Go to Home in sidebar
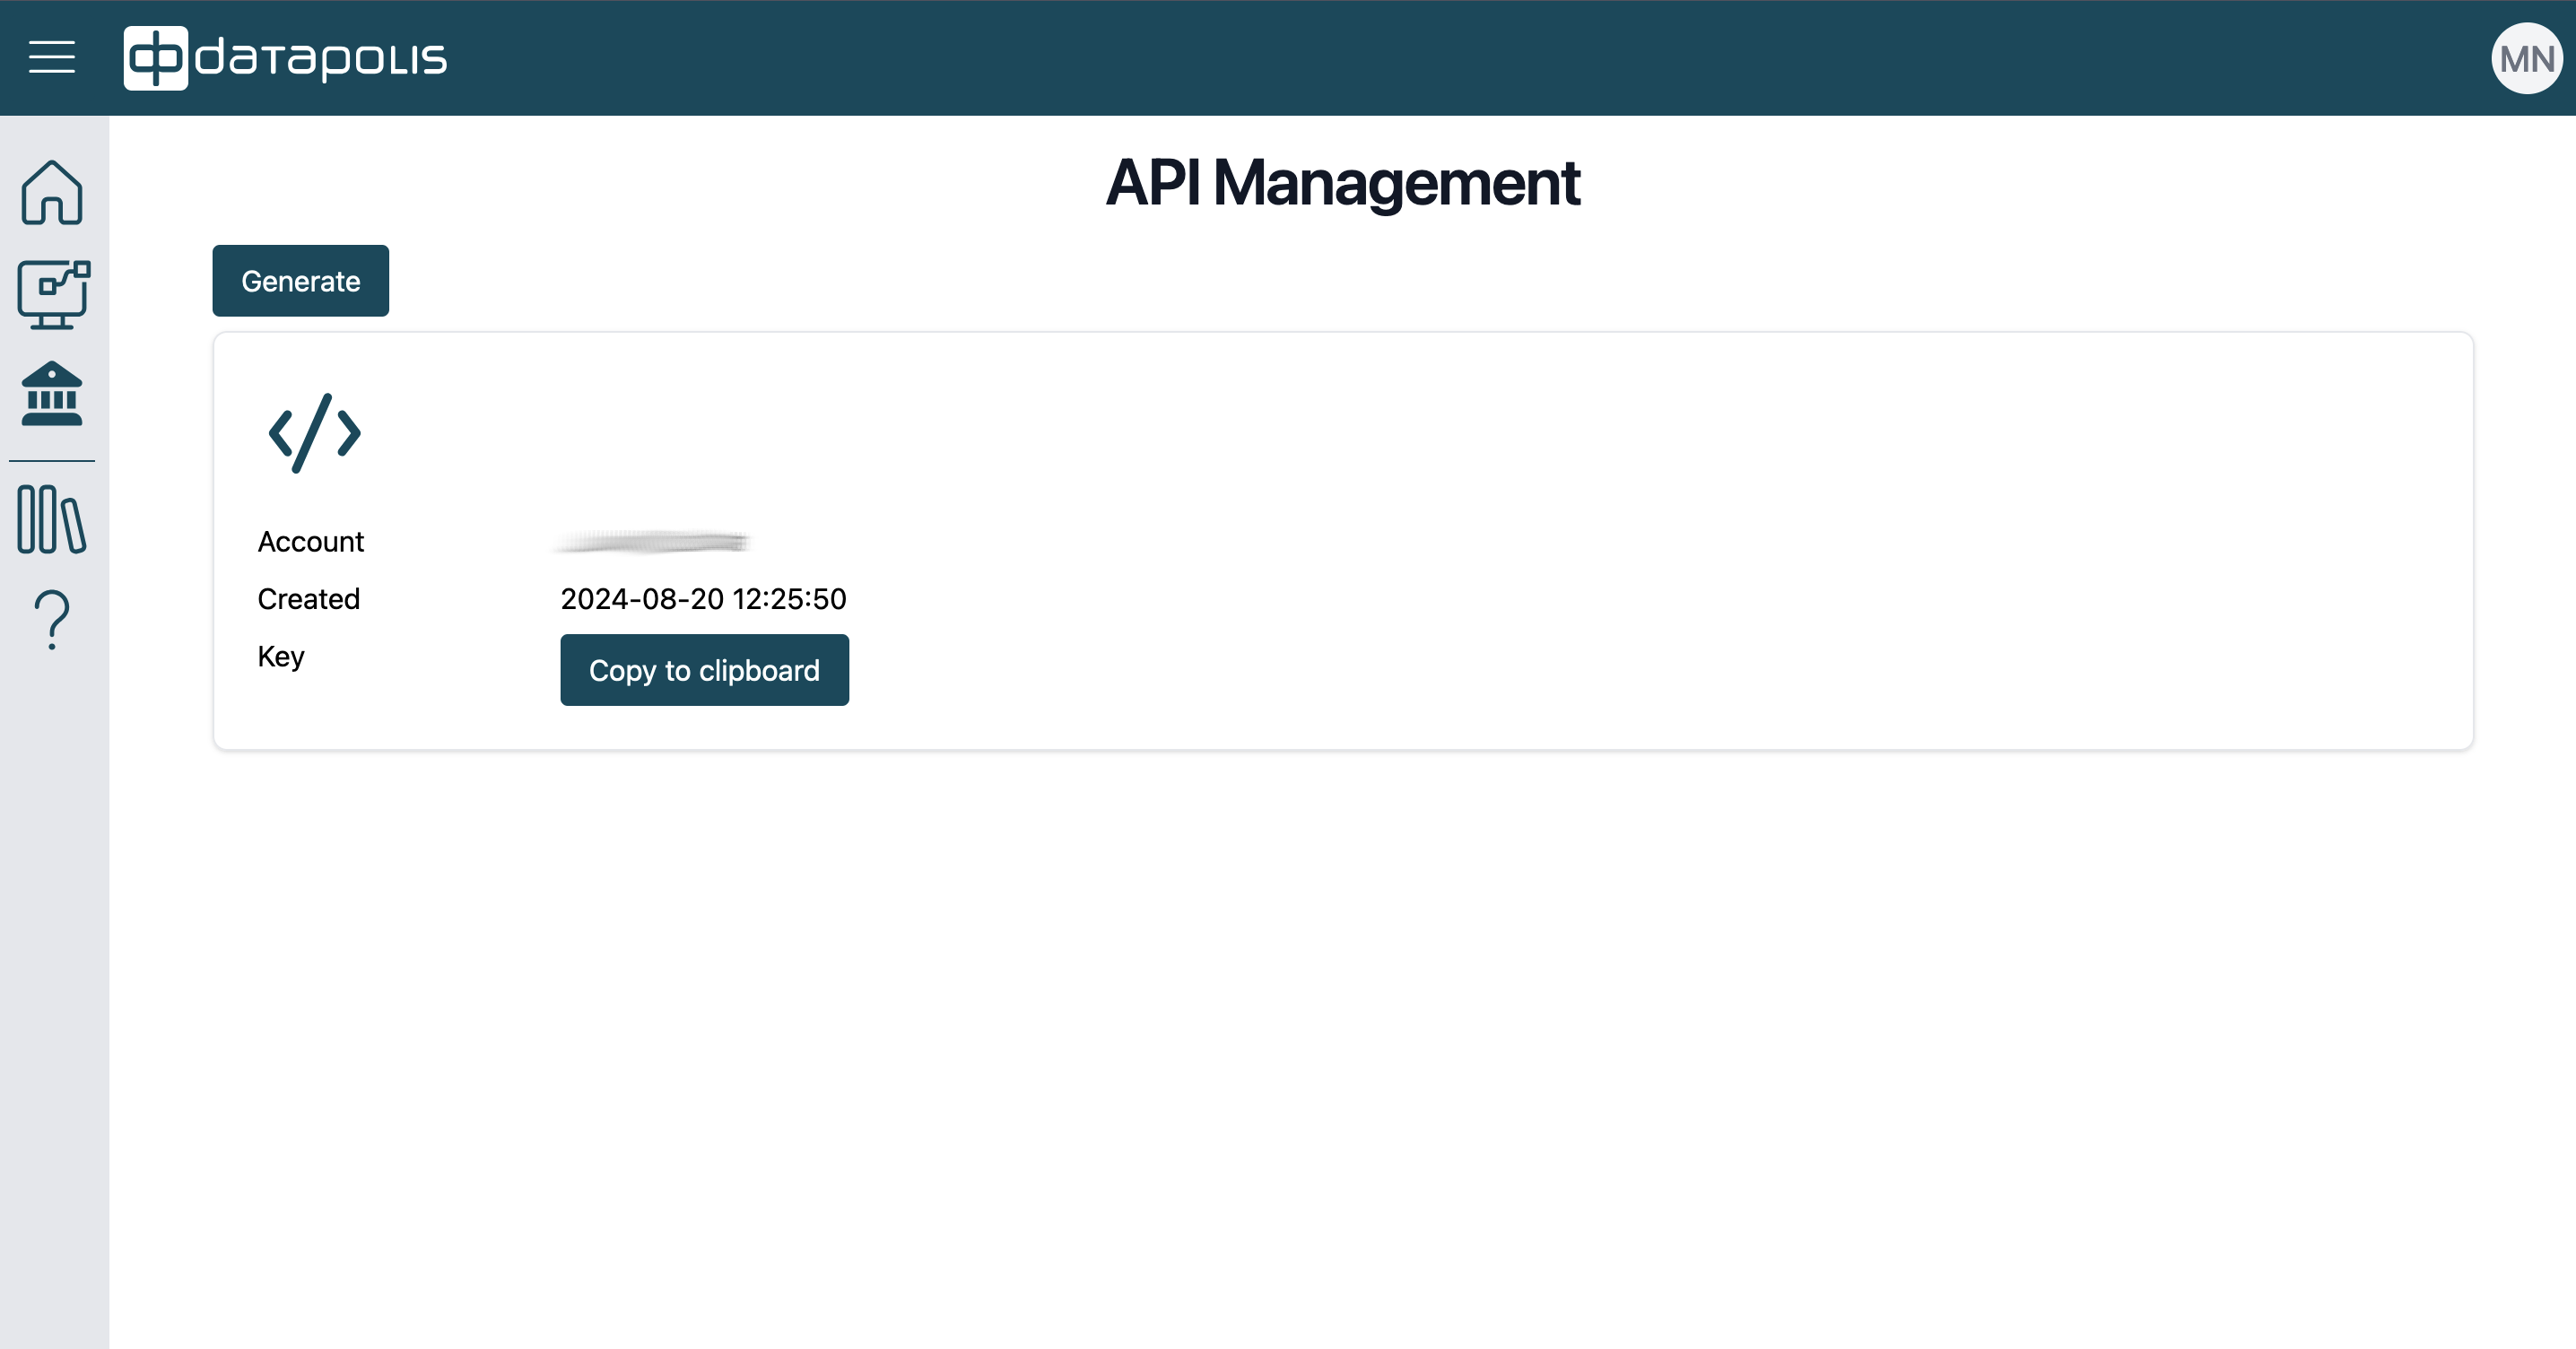2576x1349 pixels. 52,192
